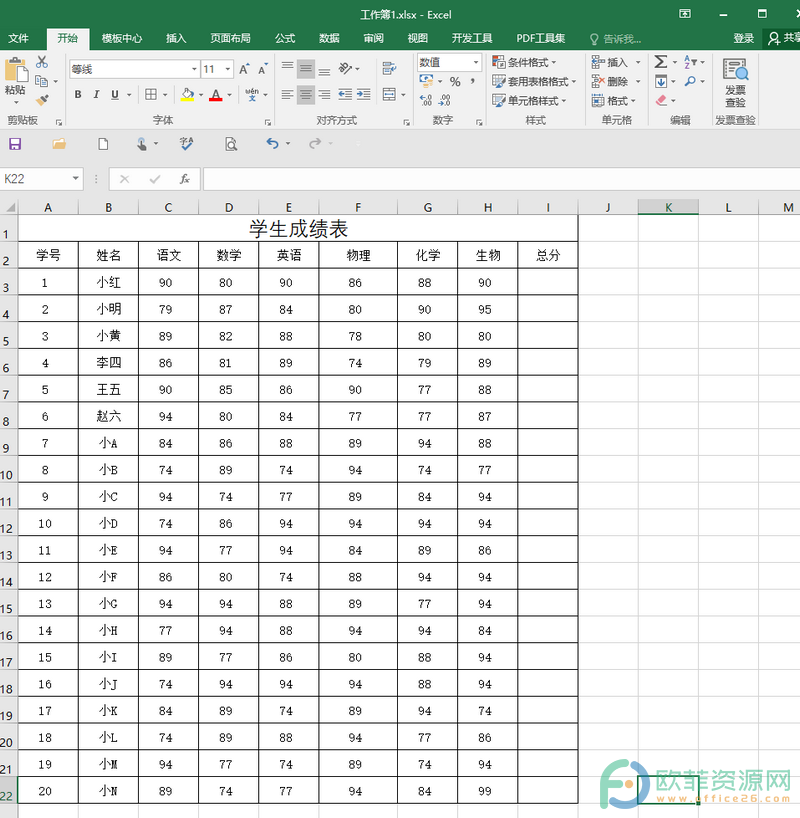Switch to the 数据 tab
The image size is (800, 818).
(329, 38)
